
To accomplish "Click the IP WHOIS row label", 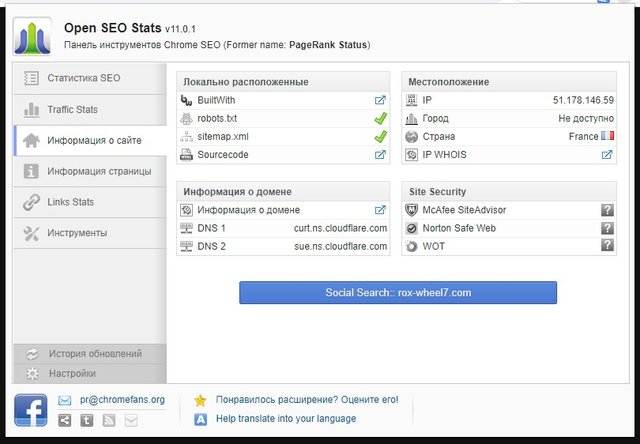I will click(444, 155).
